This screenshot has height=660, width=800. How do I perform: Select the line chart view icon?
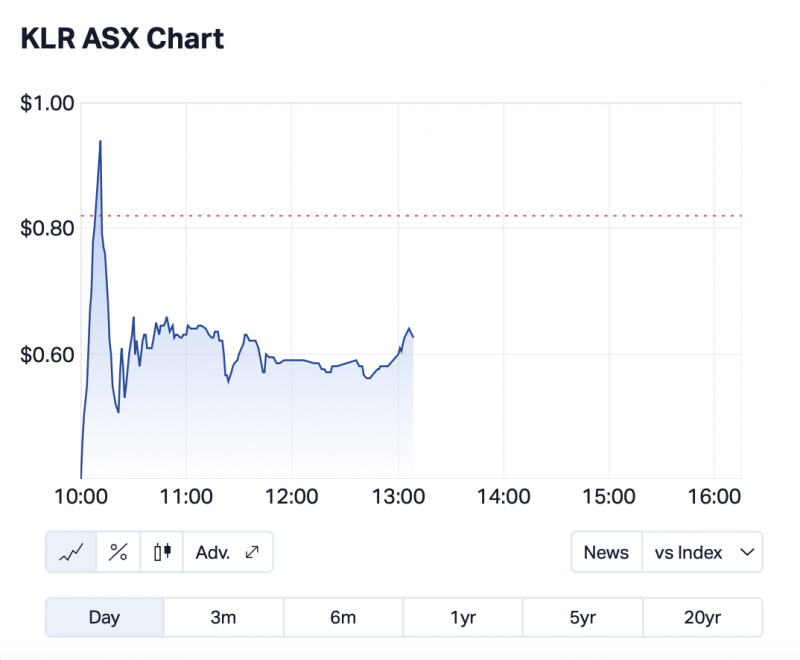pos(71,552)
